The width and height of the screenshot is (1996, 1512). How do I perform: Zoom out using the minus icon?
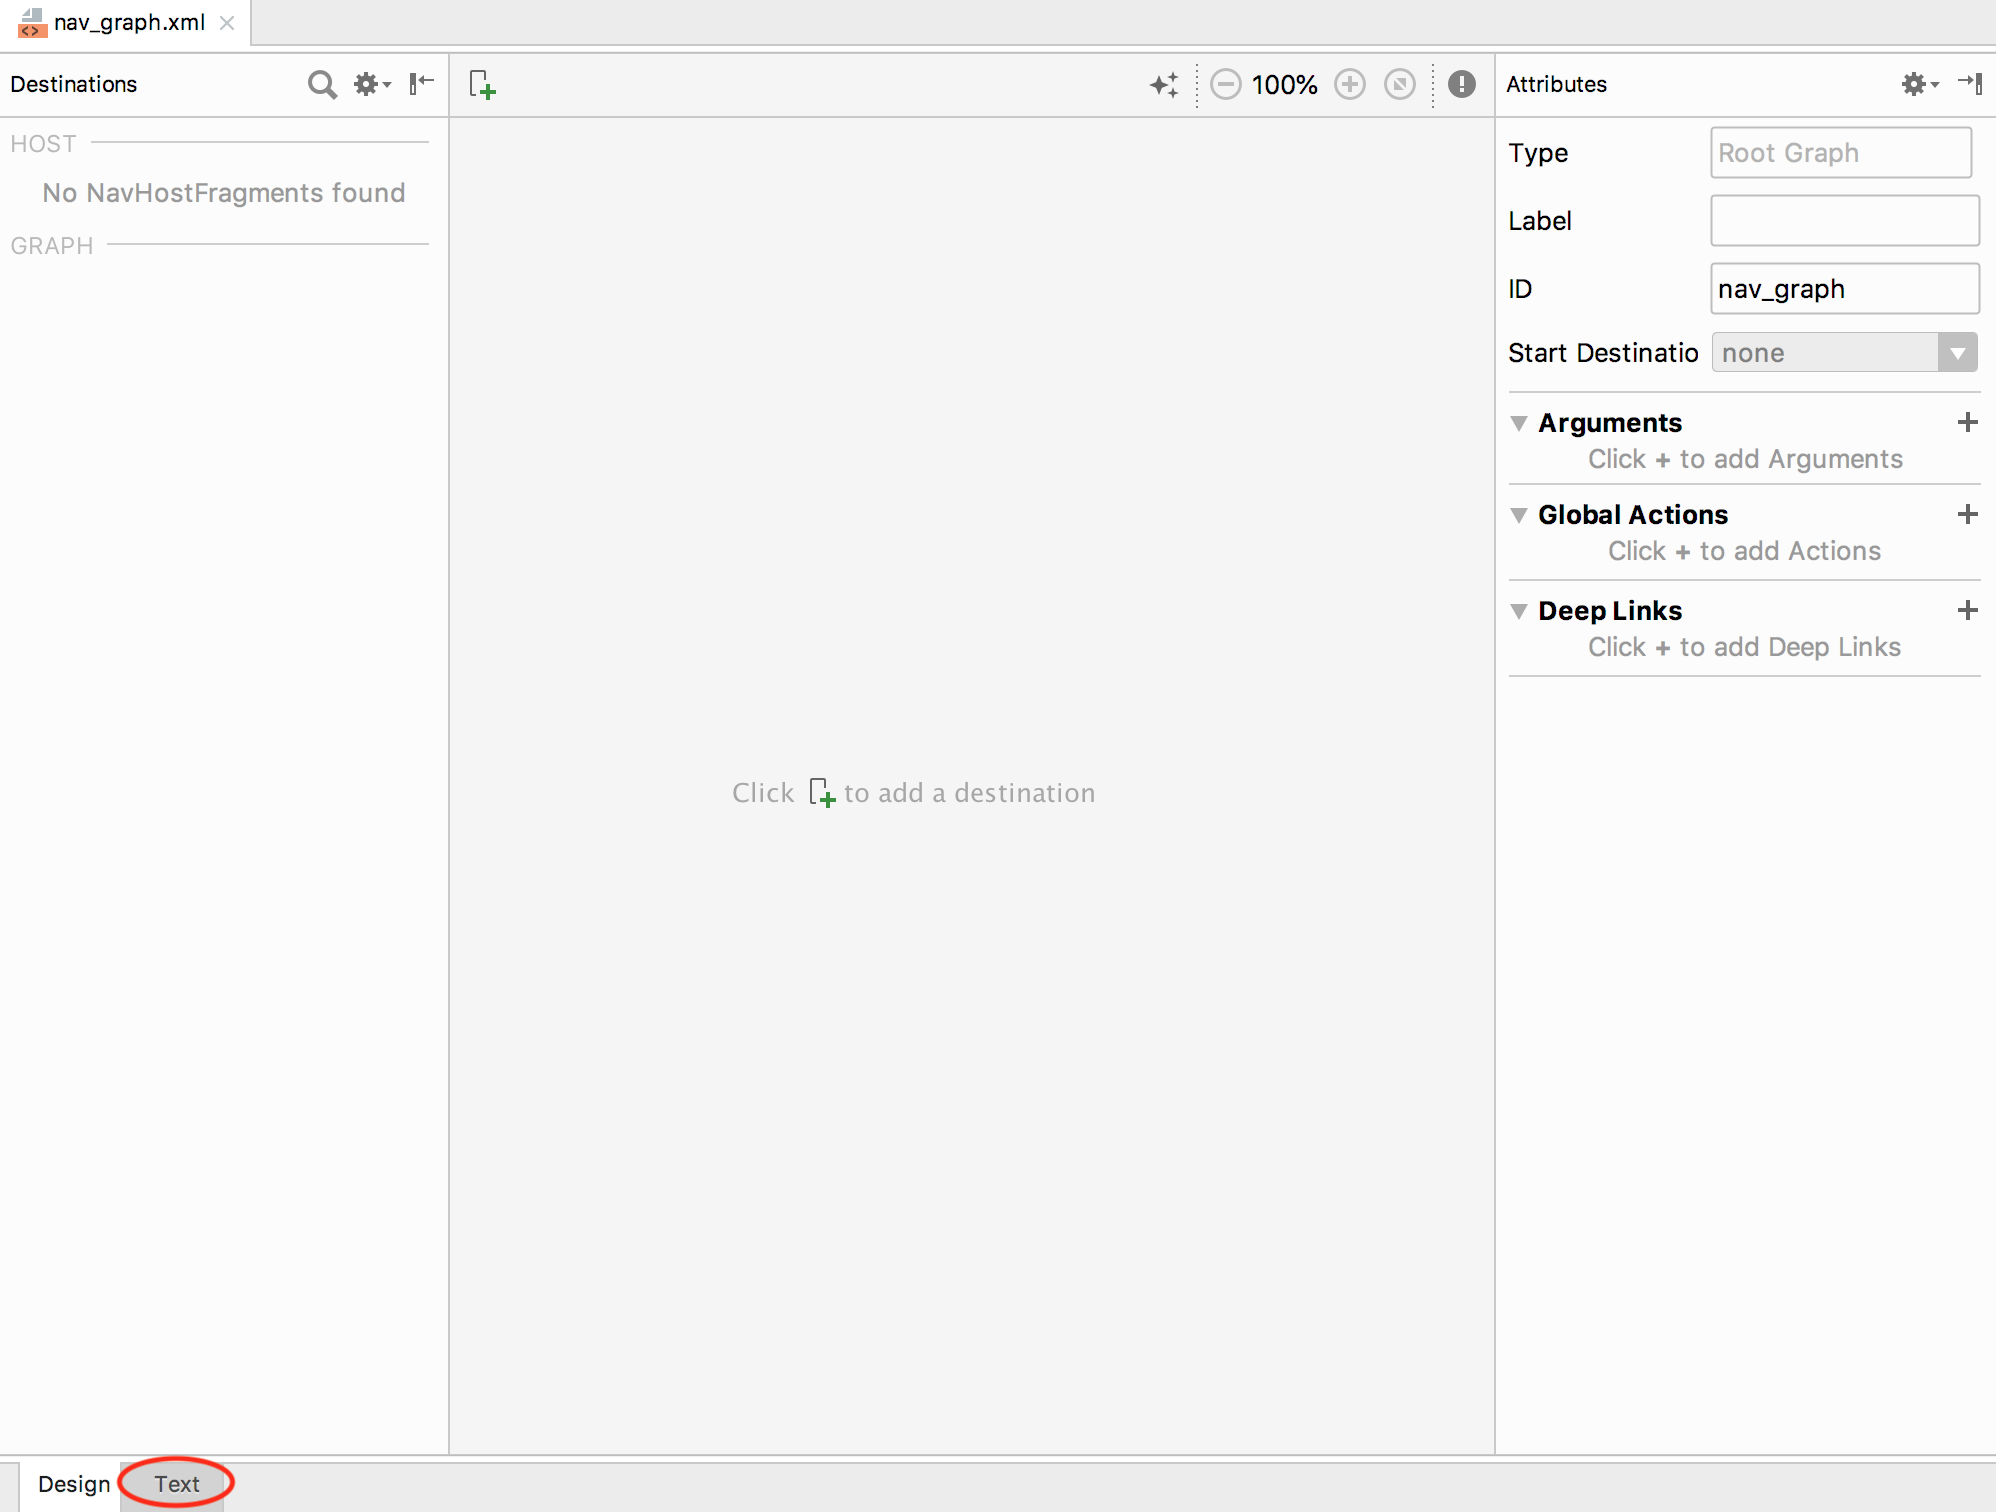(1226, 84)
